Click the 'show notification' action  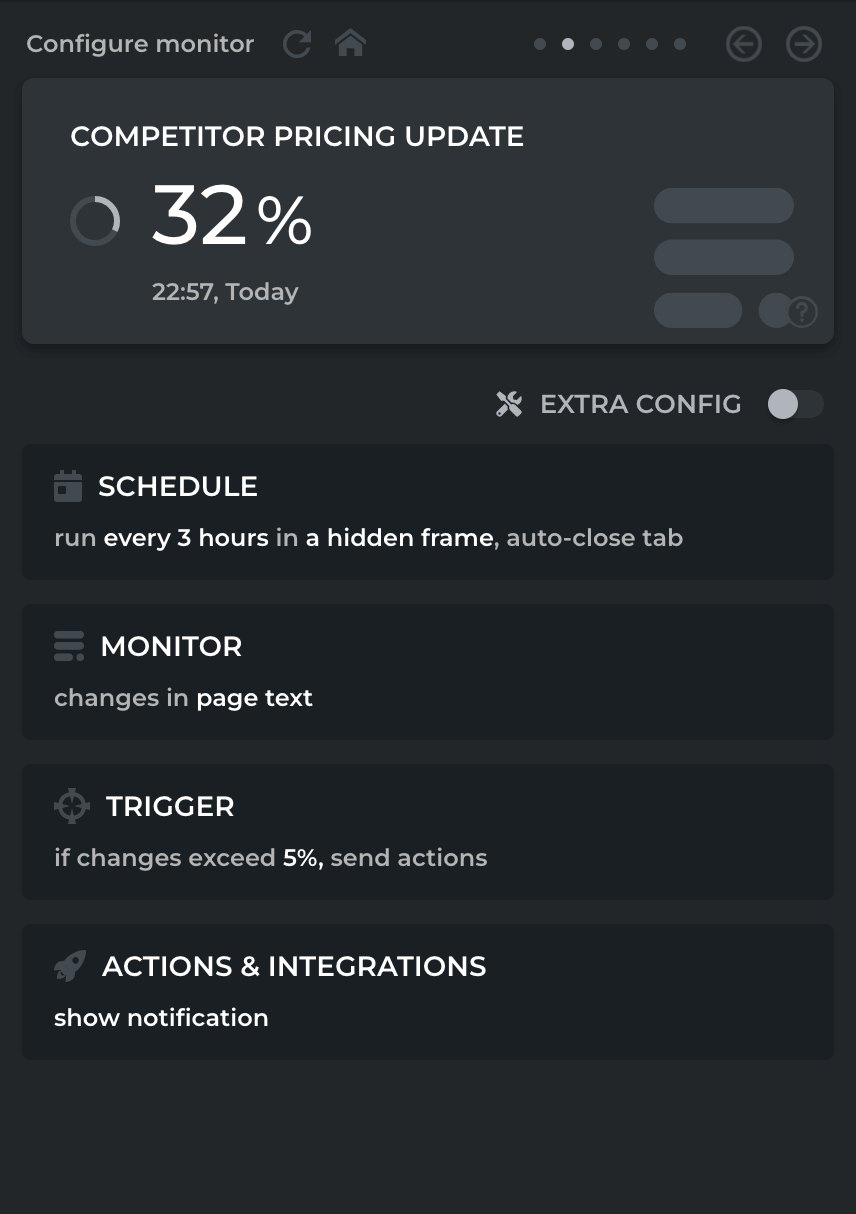161,1018
